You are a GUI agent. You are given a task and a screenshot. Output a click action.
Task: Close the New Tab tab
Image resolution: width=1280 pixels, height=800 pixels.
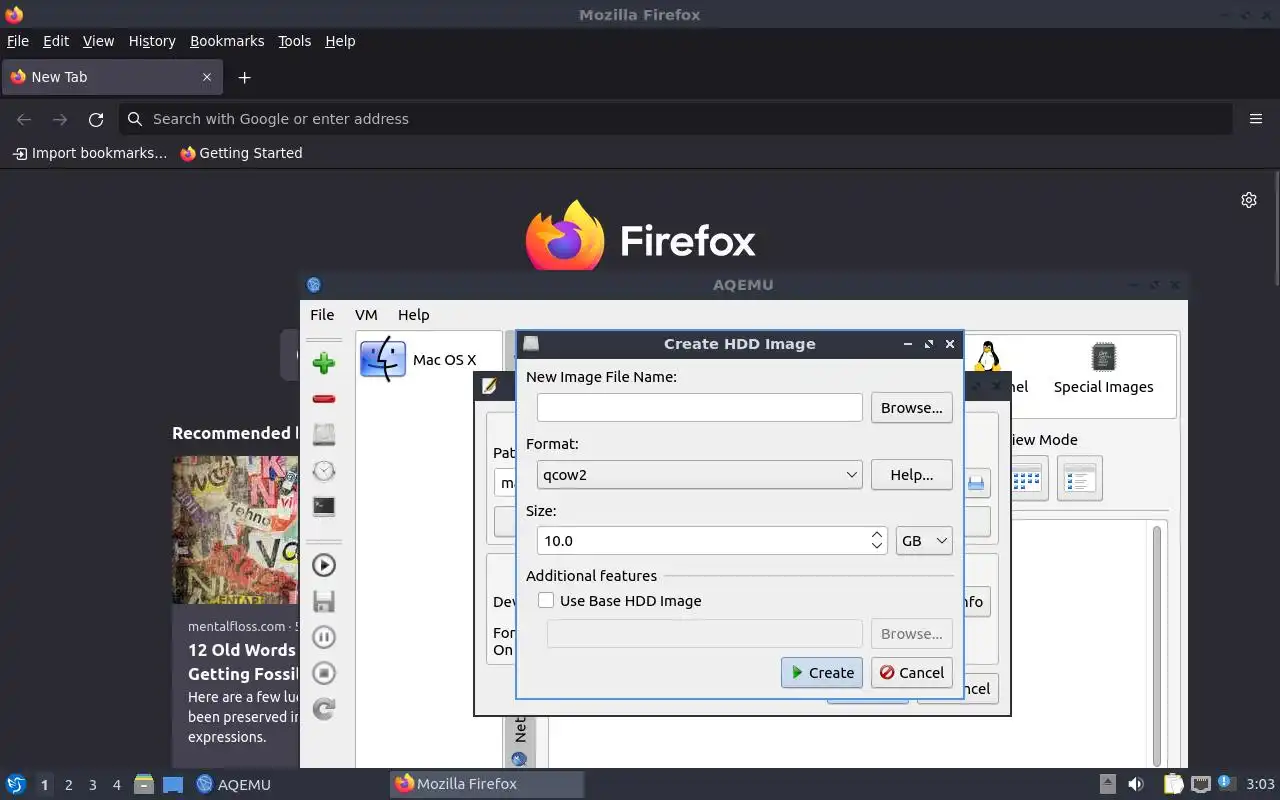click(x=207, y=77)
